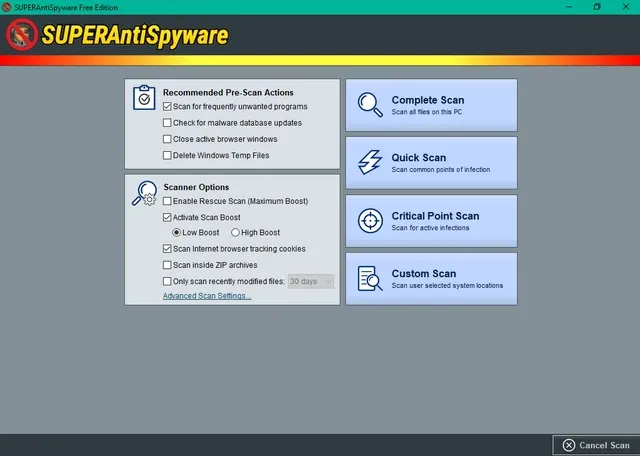Uncheck Scan for frequently unwanted programs
The width and height of the screenshot is (640, 456).
tap(167, 107)
